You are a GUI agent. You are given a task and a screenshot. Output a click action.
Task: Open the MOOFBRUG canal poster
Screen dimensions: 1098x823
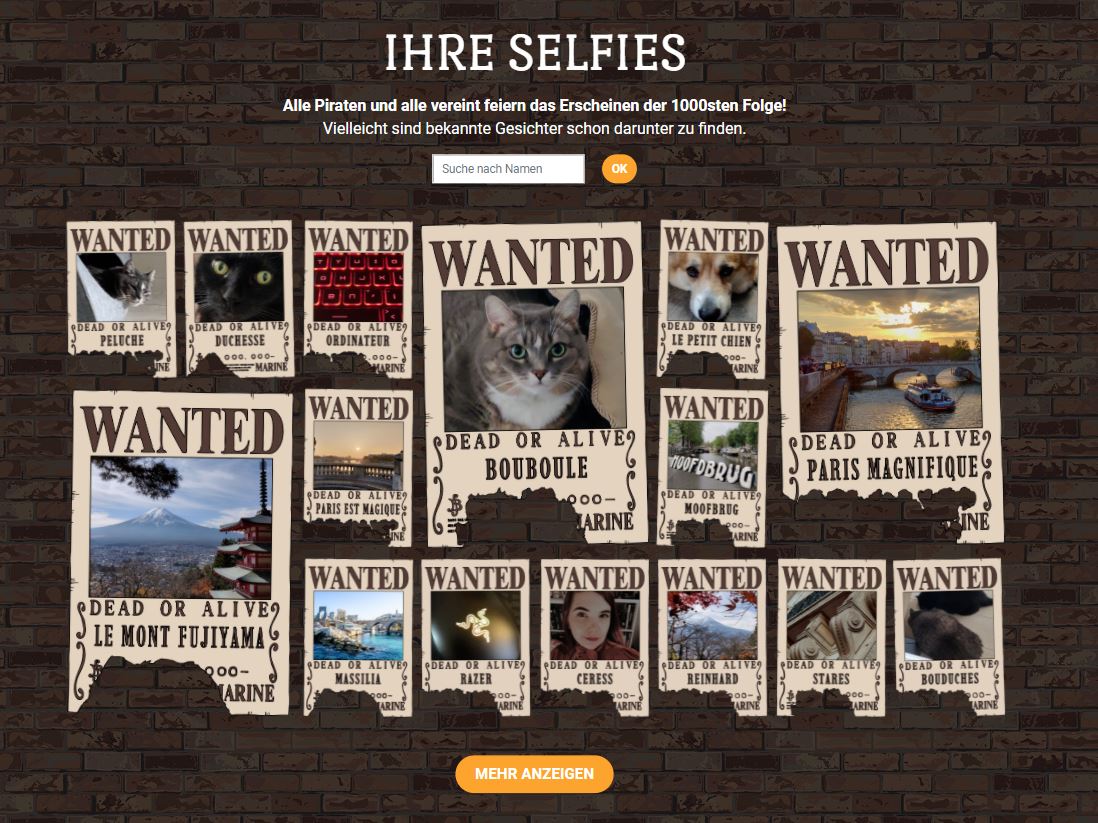[x=713, y=467]
